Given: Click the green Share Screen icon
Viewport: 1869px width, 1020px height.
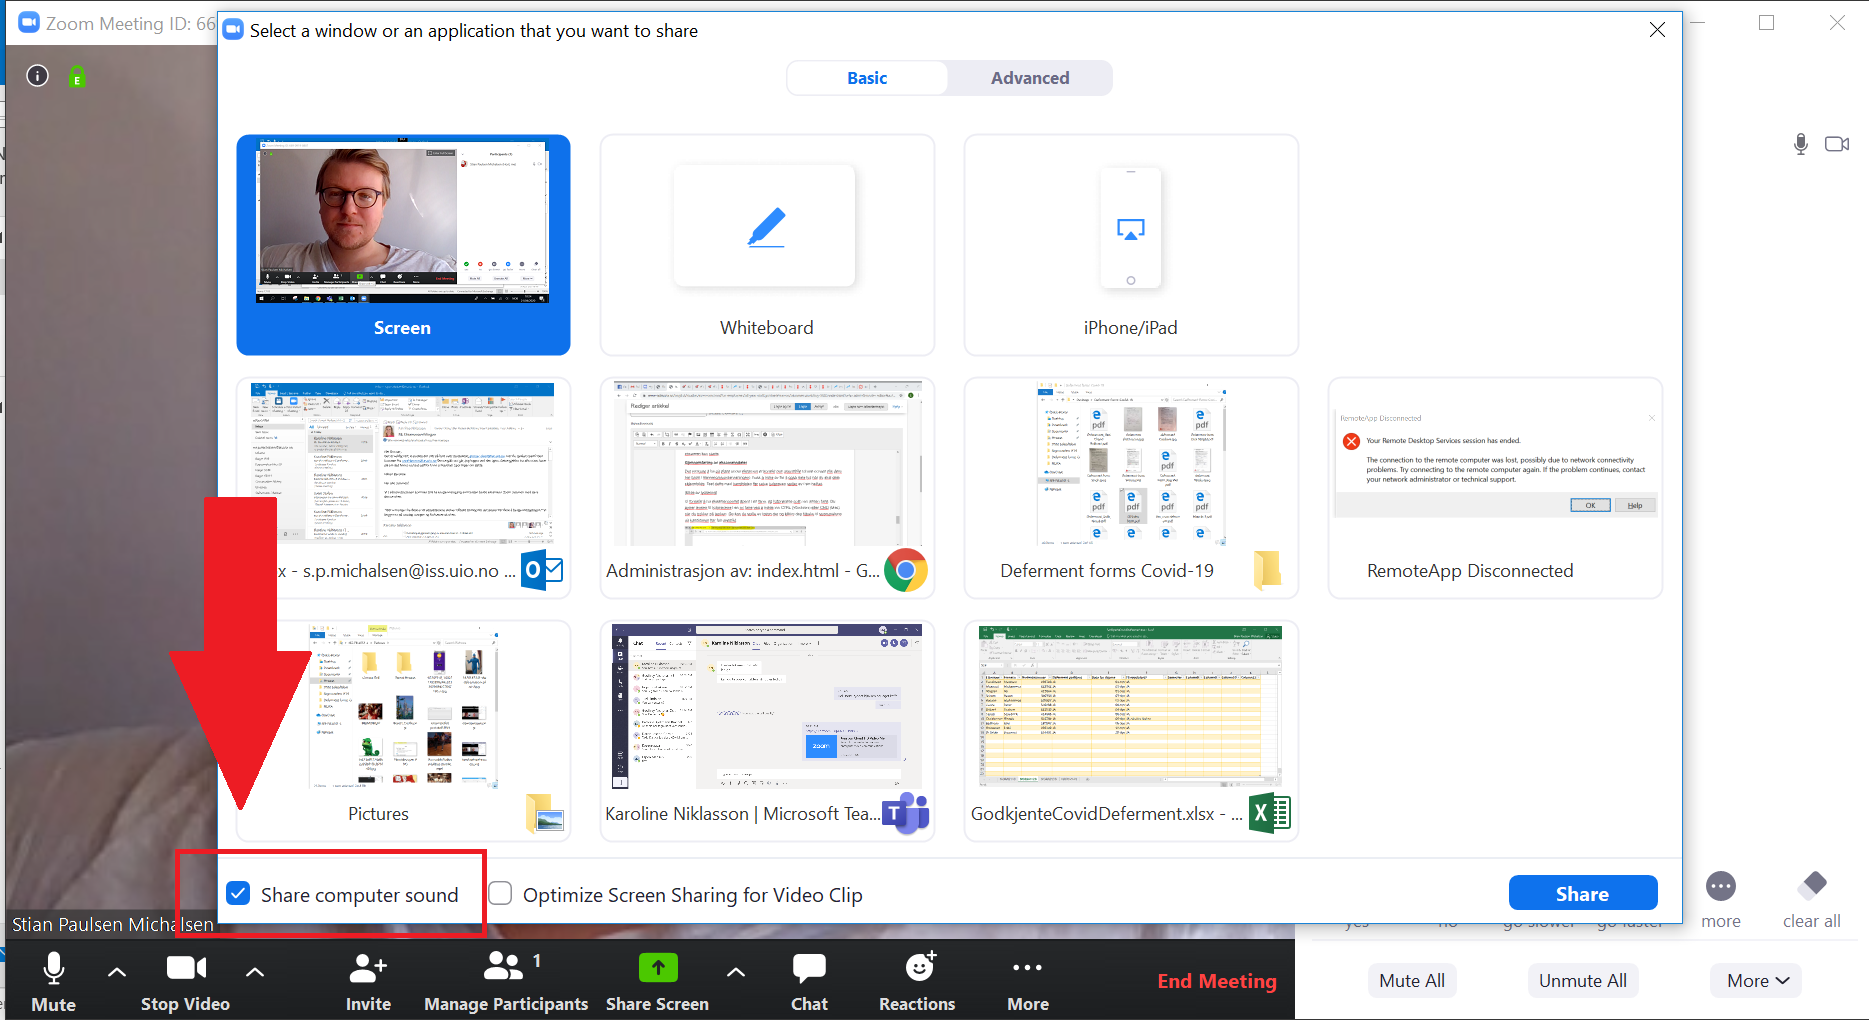Looking at the screenshot, I should (658, 967).
